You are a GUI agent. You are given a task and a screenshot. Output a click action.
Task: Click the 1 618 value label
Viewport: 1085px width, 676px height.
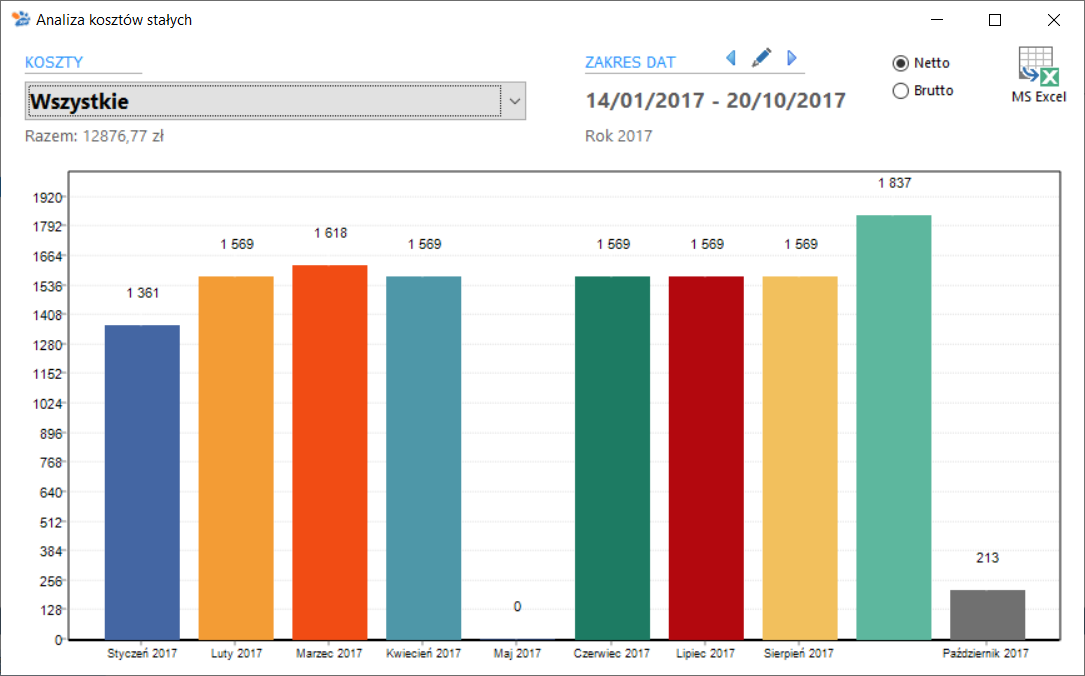[x=331, y=233]
